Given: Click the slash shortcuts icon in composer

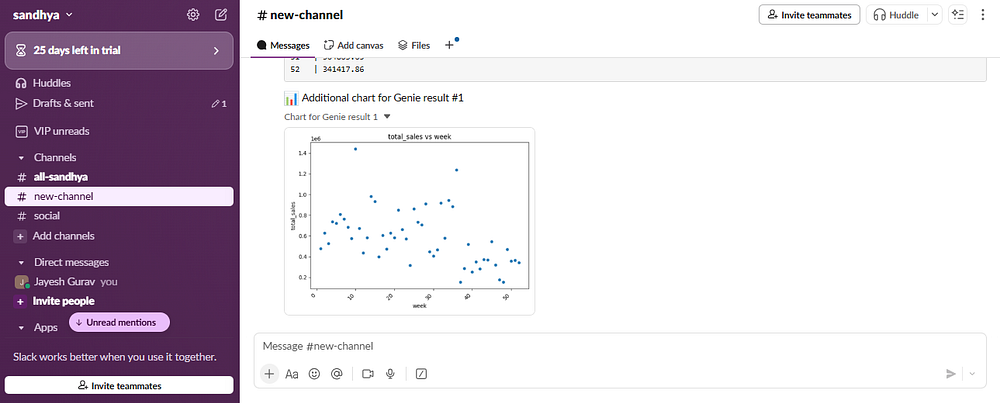Looking at the screenshot, I should pos(421,373).
